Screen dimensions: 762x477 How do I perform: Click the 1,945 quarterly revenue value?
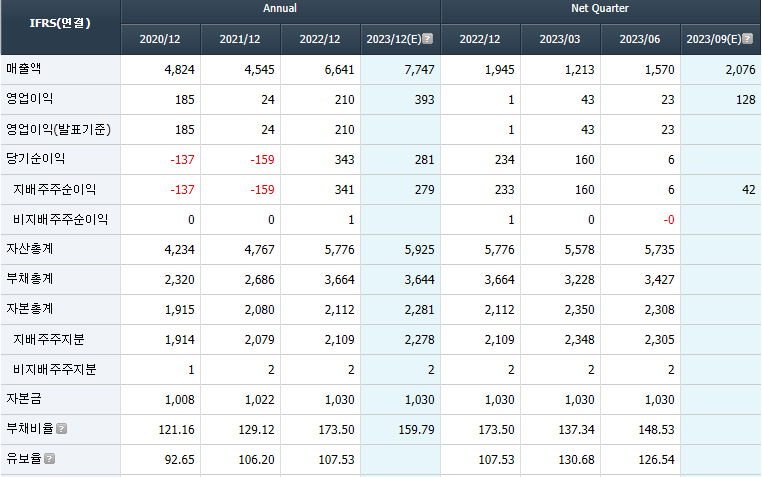pyautogui.click(x=500, y=69)
